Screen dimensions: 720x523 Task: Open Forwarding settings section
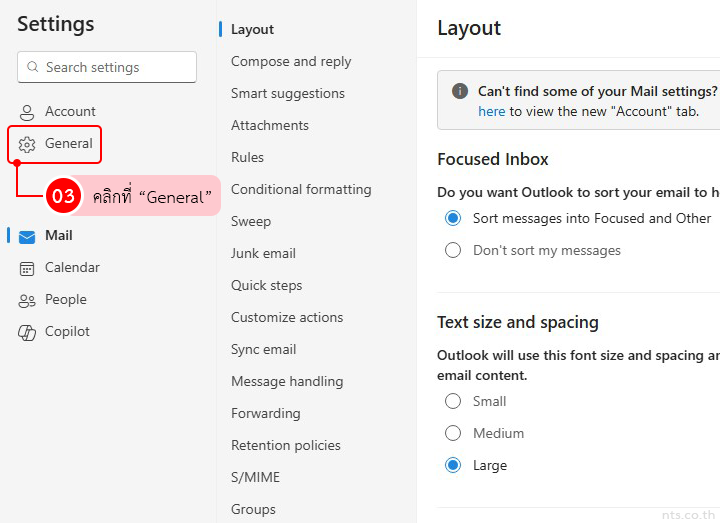click(265, 413)
